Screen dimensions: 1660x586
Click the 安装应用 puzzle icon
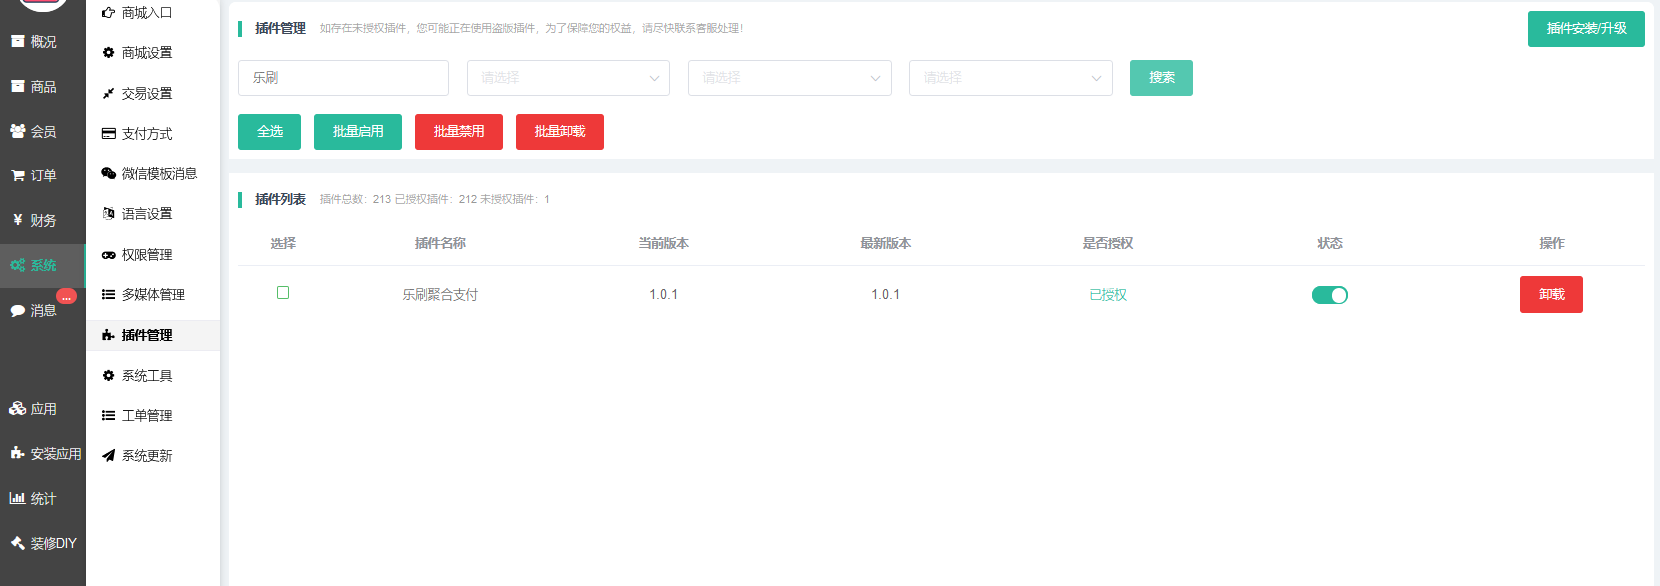[x=18, y=454]
